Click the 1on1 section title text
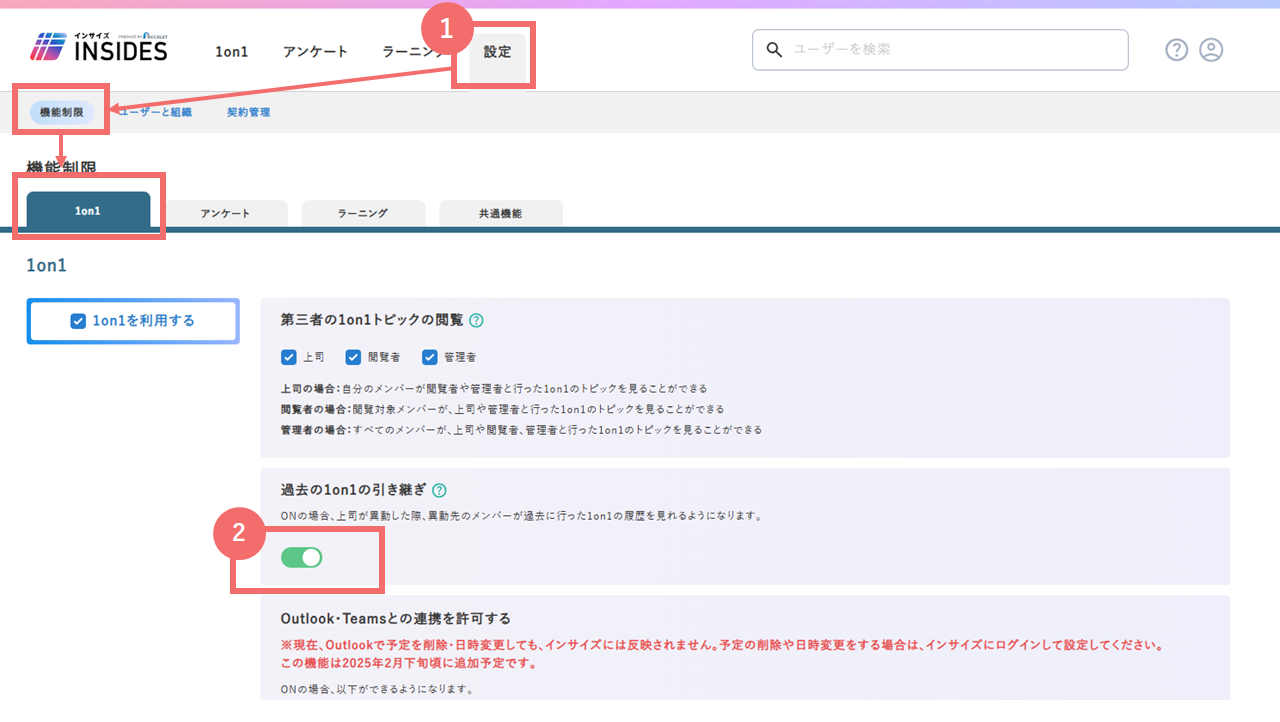 pyautogui.click(x=46, y=267)
